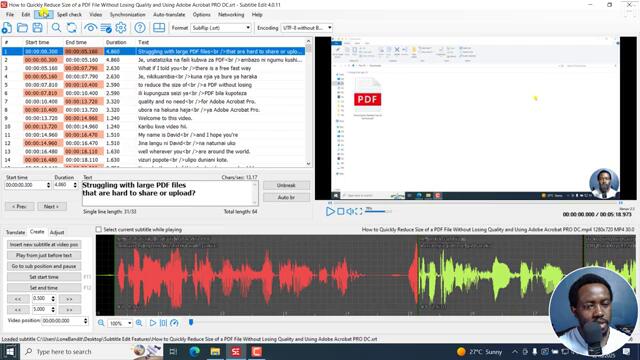
Task: Zoom out the waveform
Action: [x=101, y=323]
